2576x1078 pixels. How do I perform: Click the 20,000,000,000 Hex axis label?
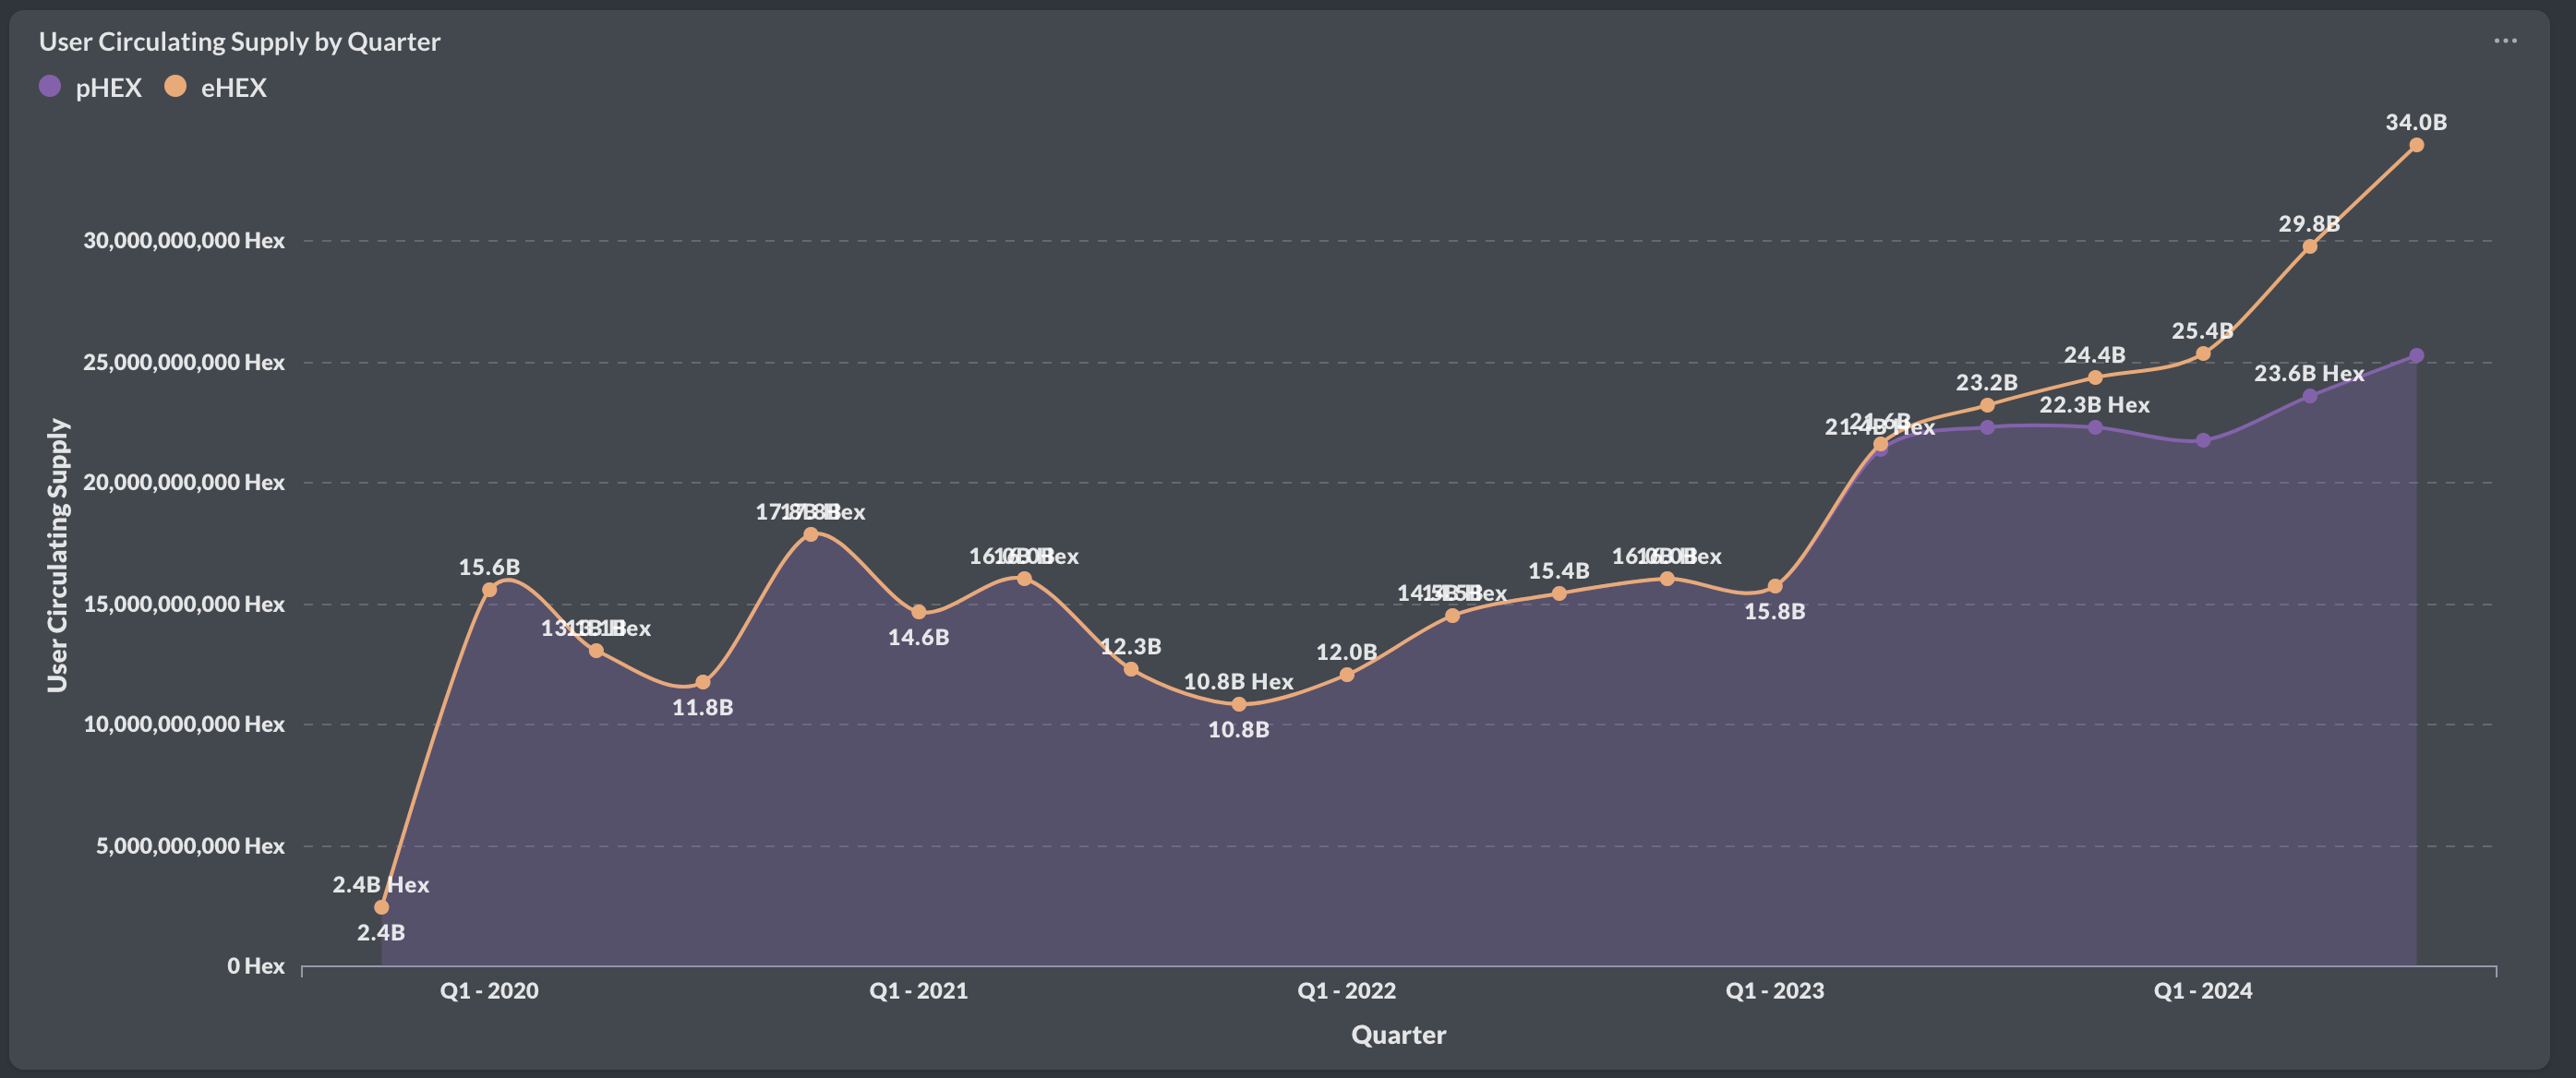click(184, 483)
